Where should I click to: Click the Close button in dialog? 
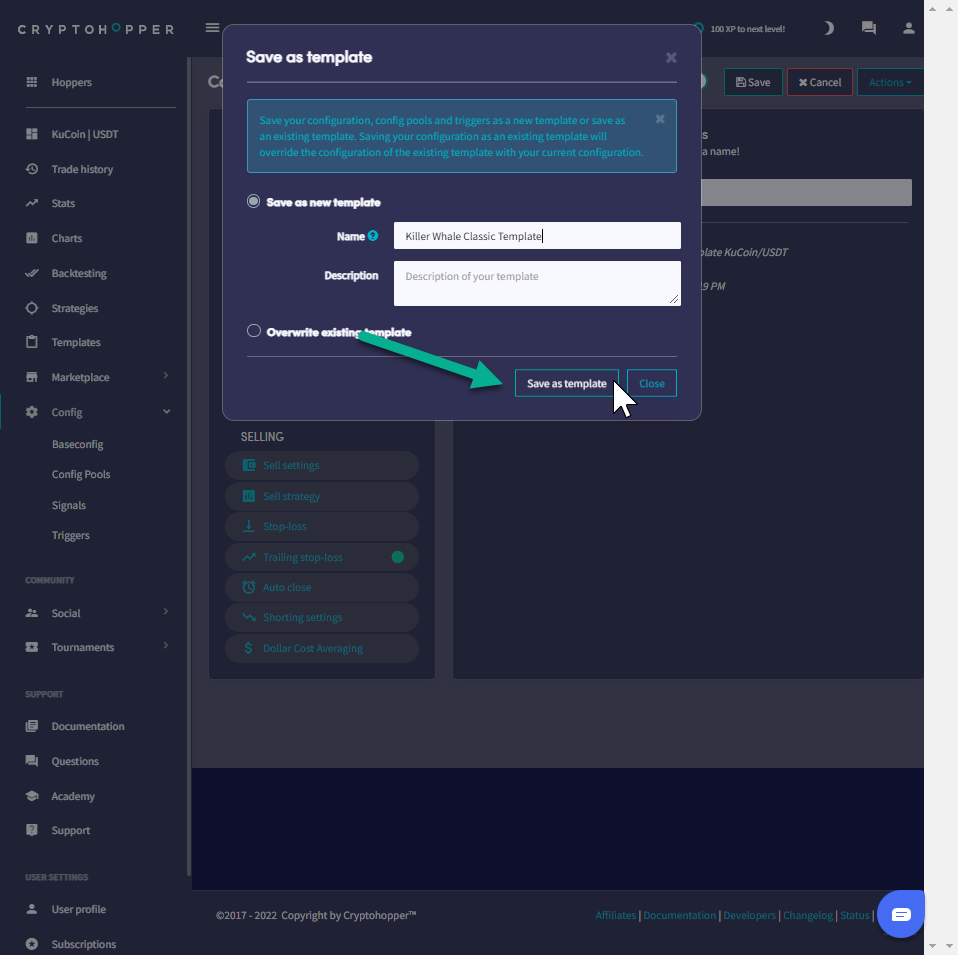651,383
